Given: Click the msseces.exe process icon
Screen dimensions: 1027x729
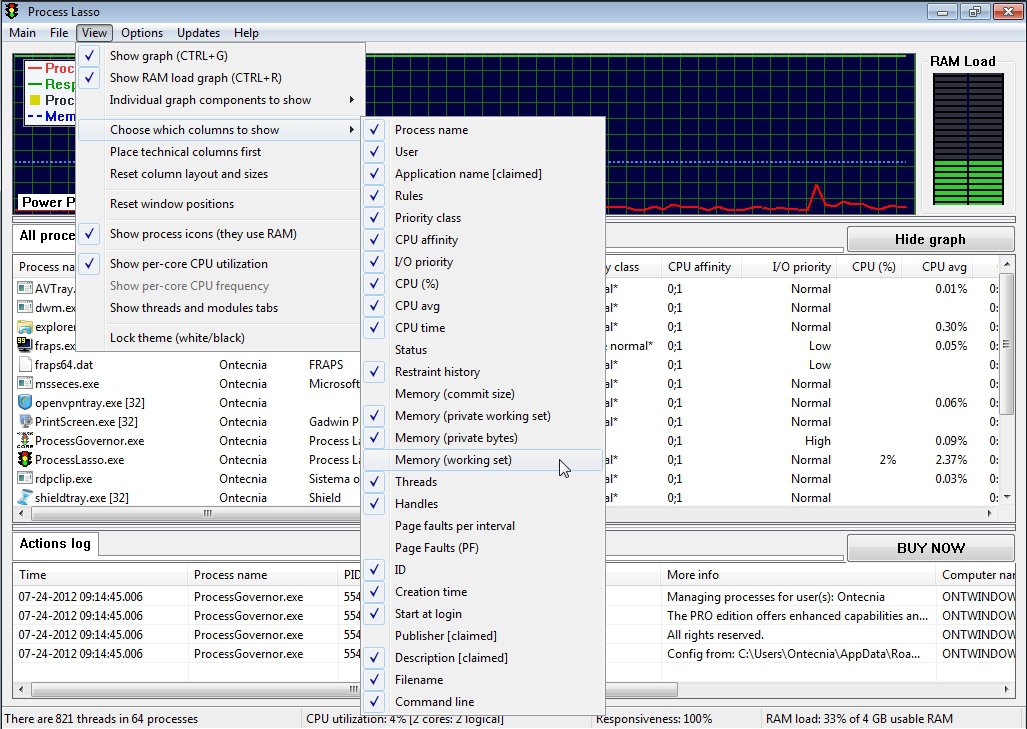Looking at the screenshot, I should [25, 383].
